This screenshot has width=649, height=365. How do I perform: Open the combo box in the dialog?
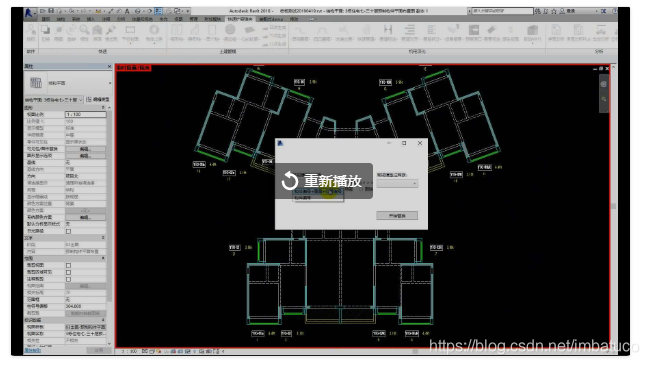tap(397, 183)
